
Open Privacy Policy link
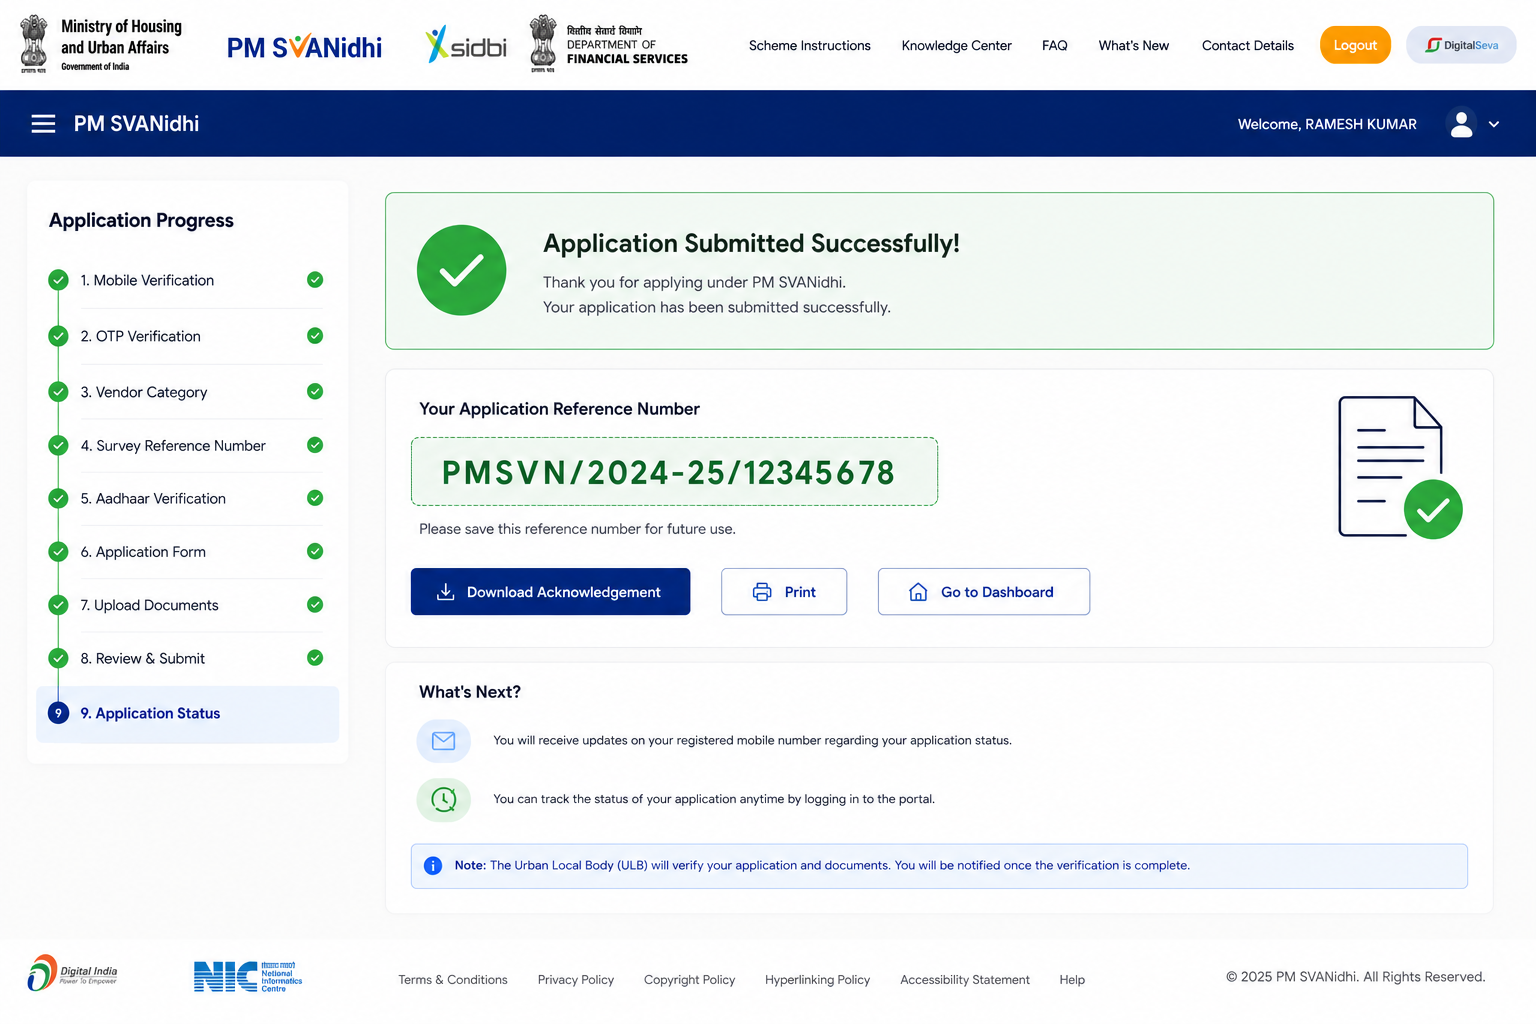576,980
